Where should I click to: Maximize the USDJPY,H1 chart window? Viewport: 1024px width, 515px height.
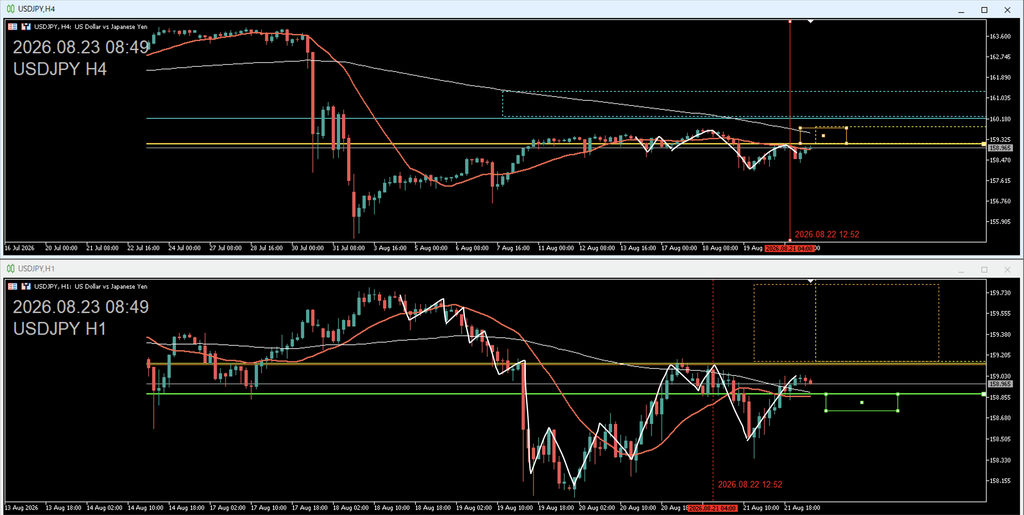(984, 269)
